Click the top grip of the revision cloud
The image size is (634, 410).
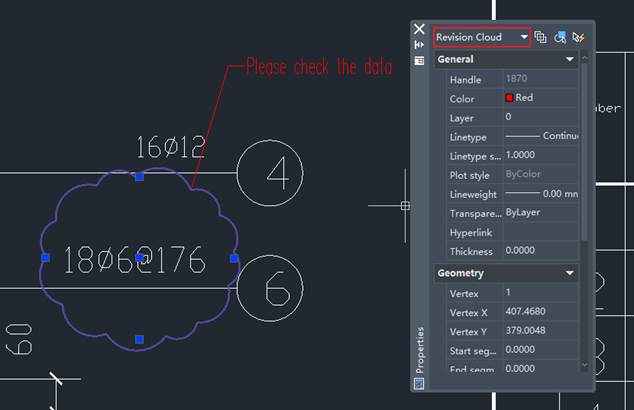pos(139,176)
